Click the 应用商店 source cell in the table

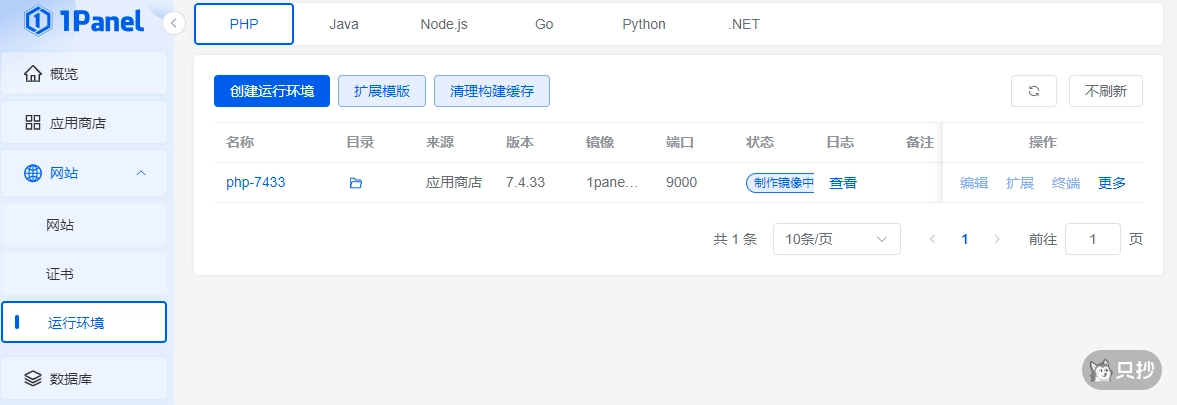coord(453,182)
